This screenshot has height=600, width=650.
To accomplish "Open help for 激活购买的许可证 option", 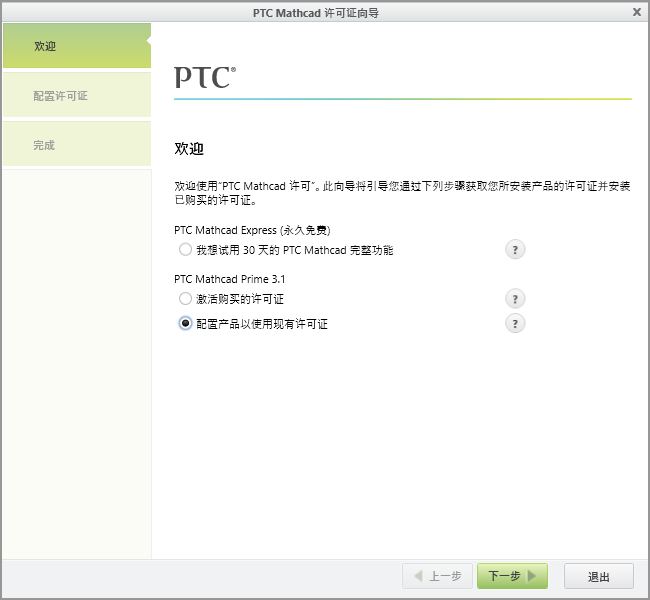I will pyautogui.click(x=515, y=299).
